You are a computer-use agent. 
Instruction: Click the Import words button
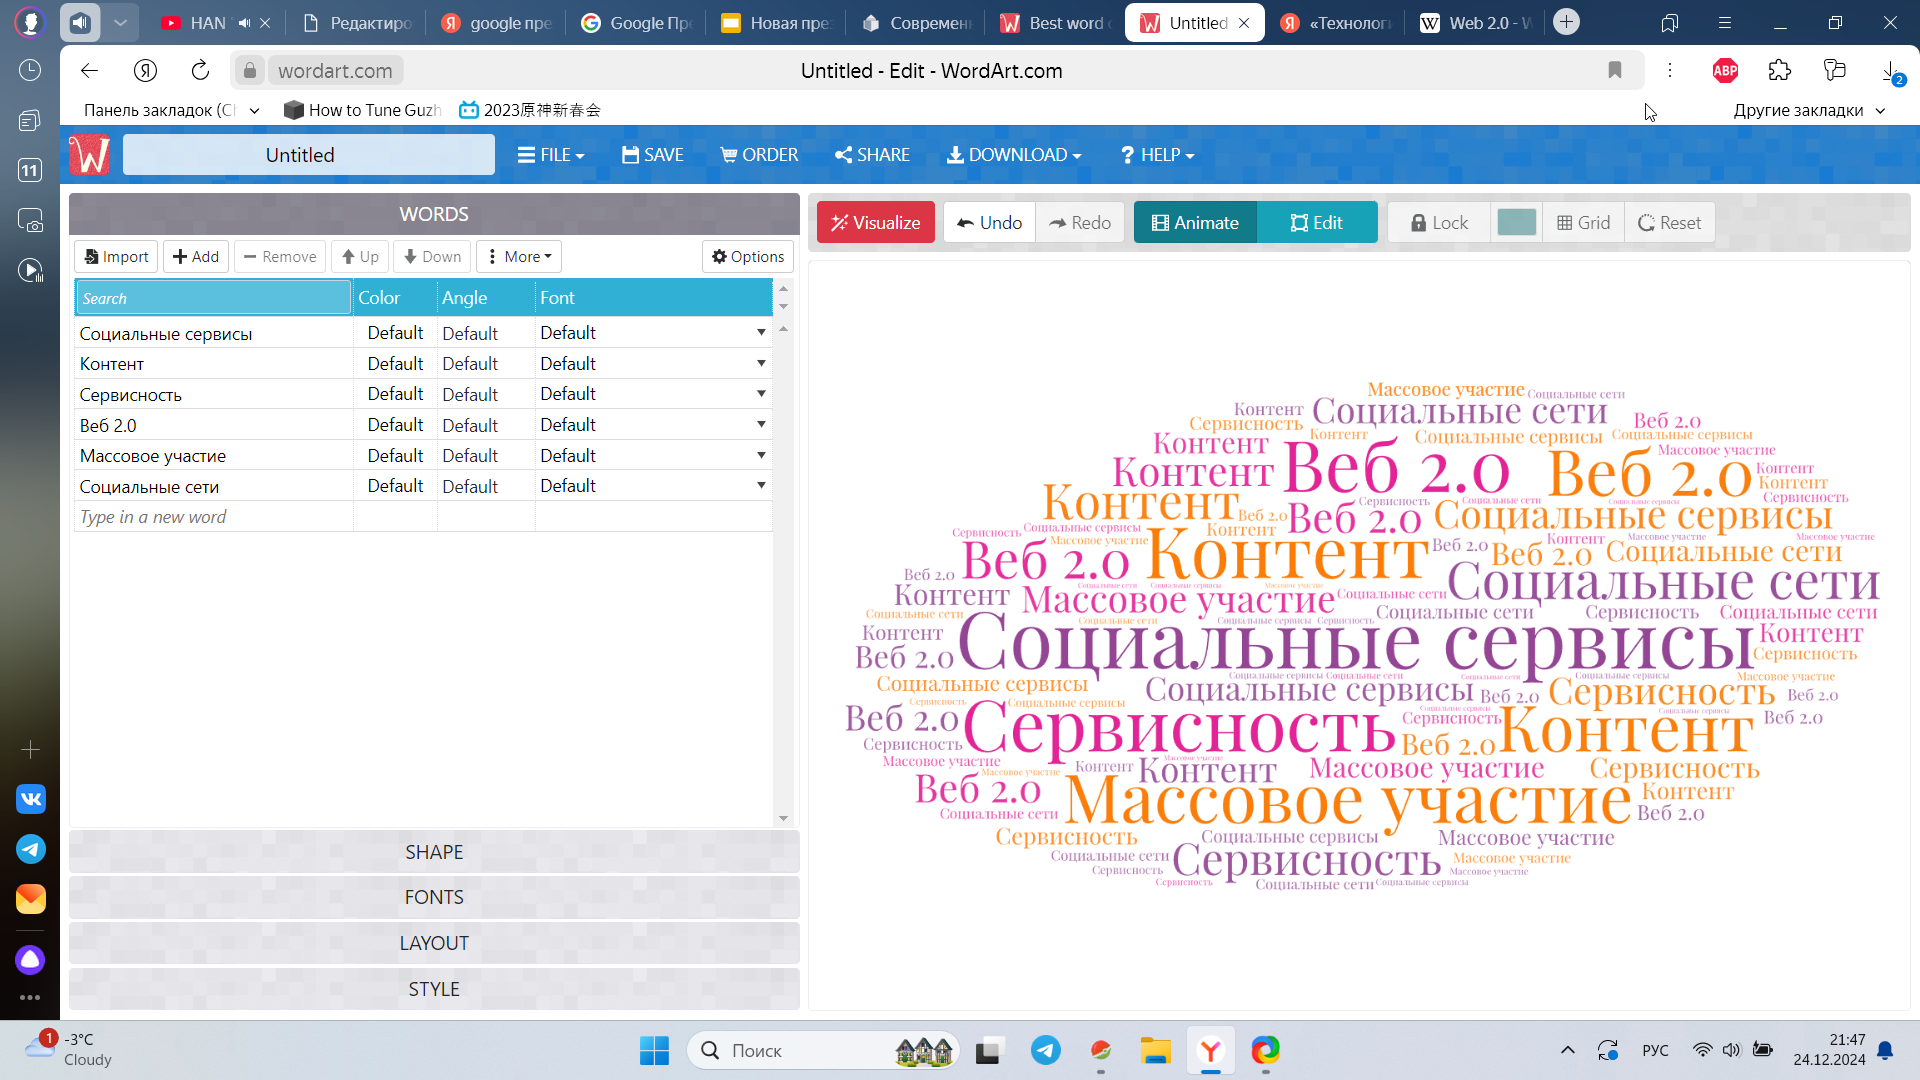(116, 256)
